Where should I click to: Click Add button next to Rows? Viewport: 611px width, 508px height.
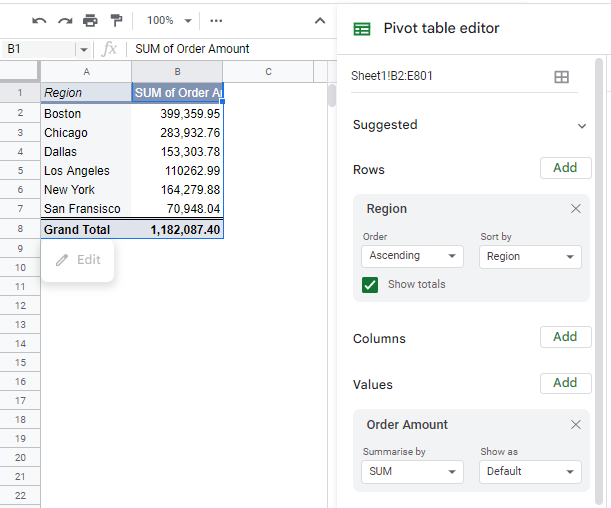(565, 168)
